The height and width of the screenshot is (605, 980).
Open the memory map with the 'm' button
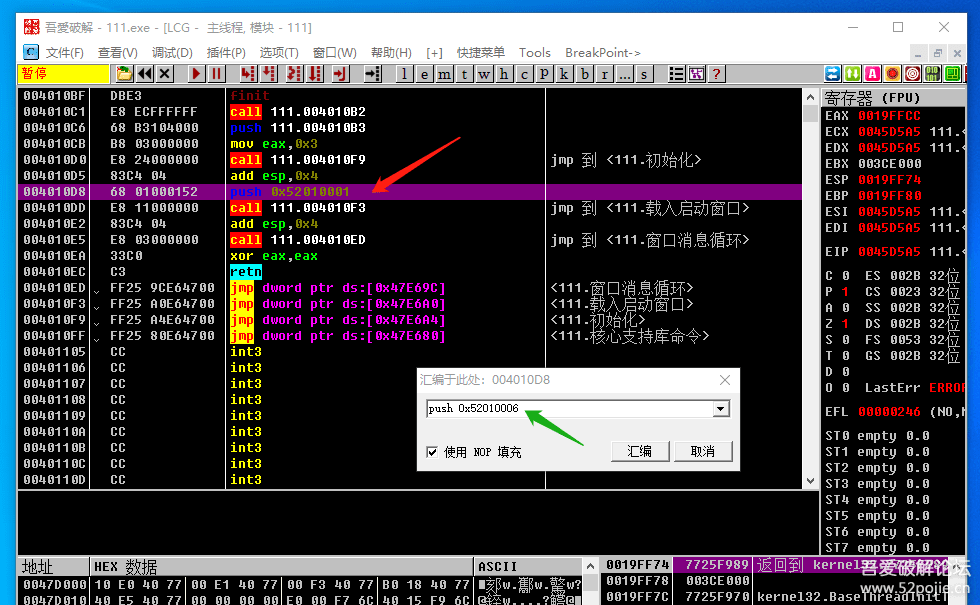444,73
